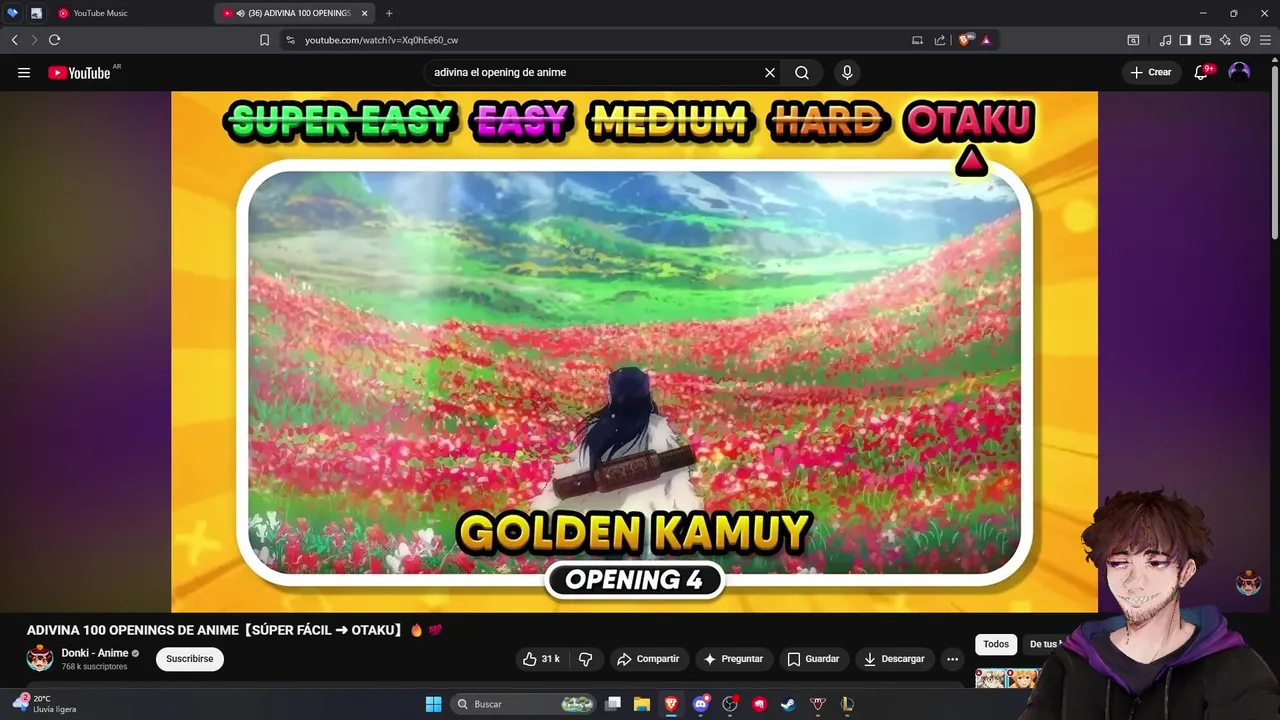Open League of Legends taskbar icon

[x=847, y=704]
